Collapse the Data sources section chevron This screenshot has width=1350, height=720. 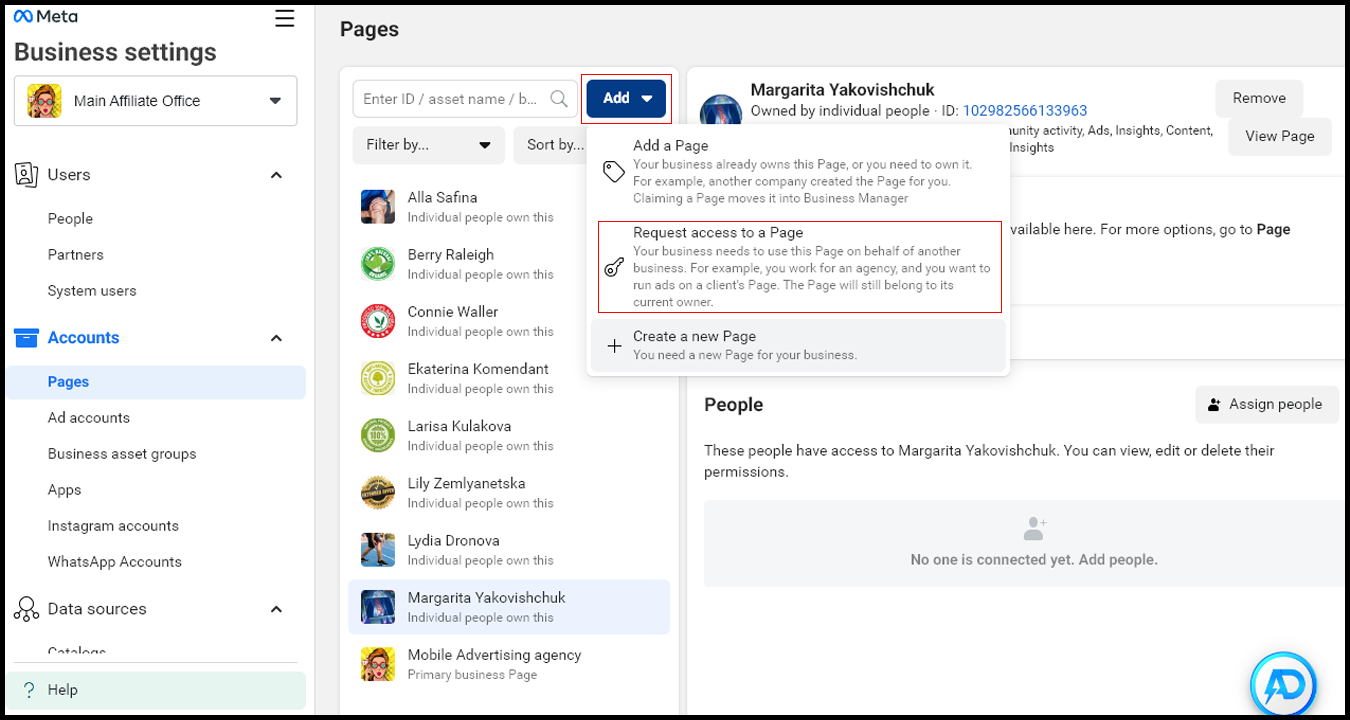click(x=277, y=609)
